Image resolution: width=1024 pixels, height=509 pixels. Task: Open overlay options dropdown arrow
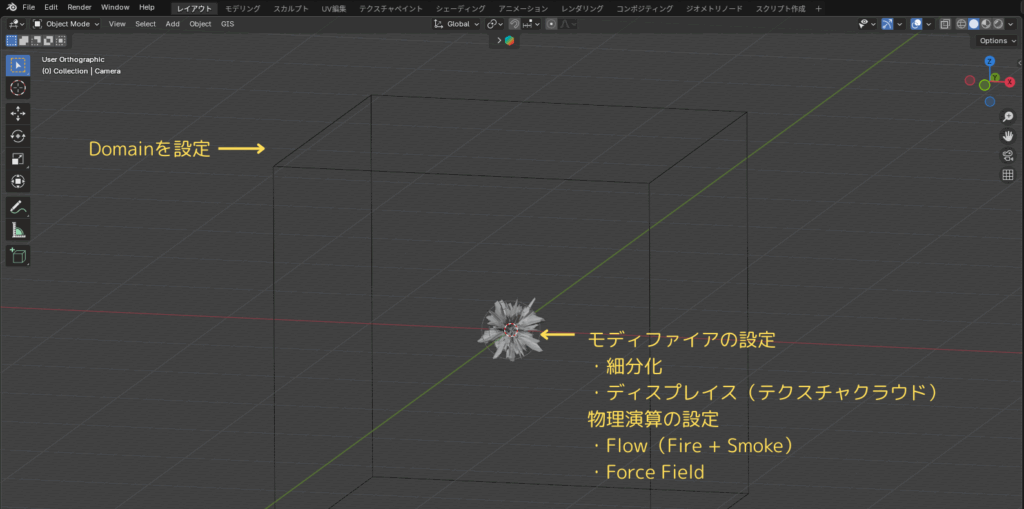[929, 24]
